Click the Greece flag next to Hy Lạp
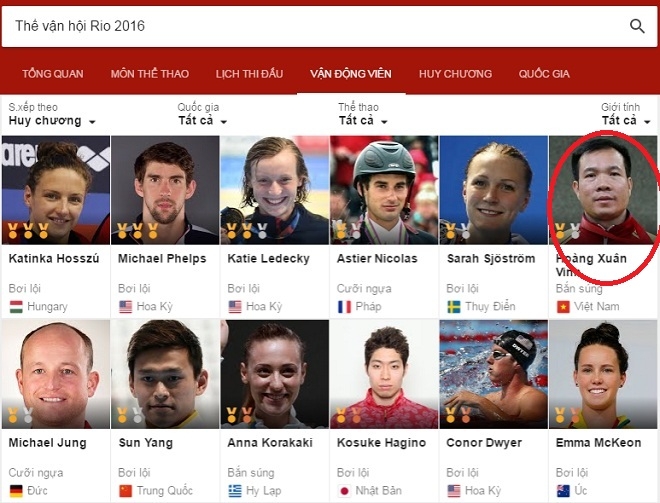Screen dimensions: 660x503 point(235,491)
